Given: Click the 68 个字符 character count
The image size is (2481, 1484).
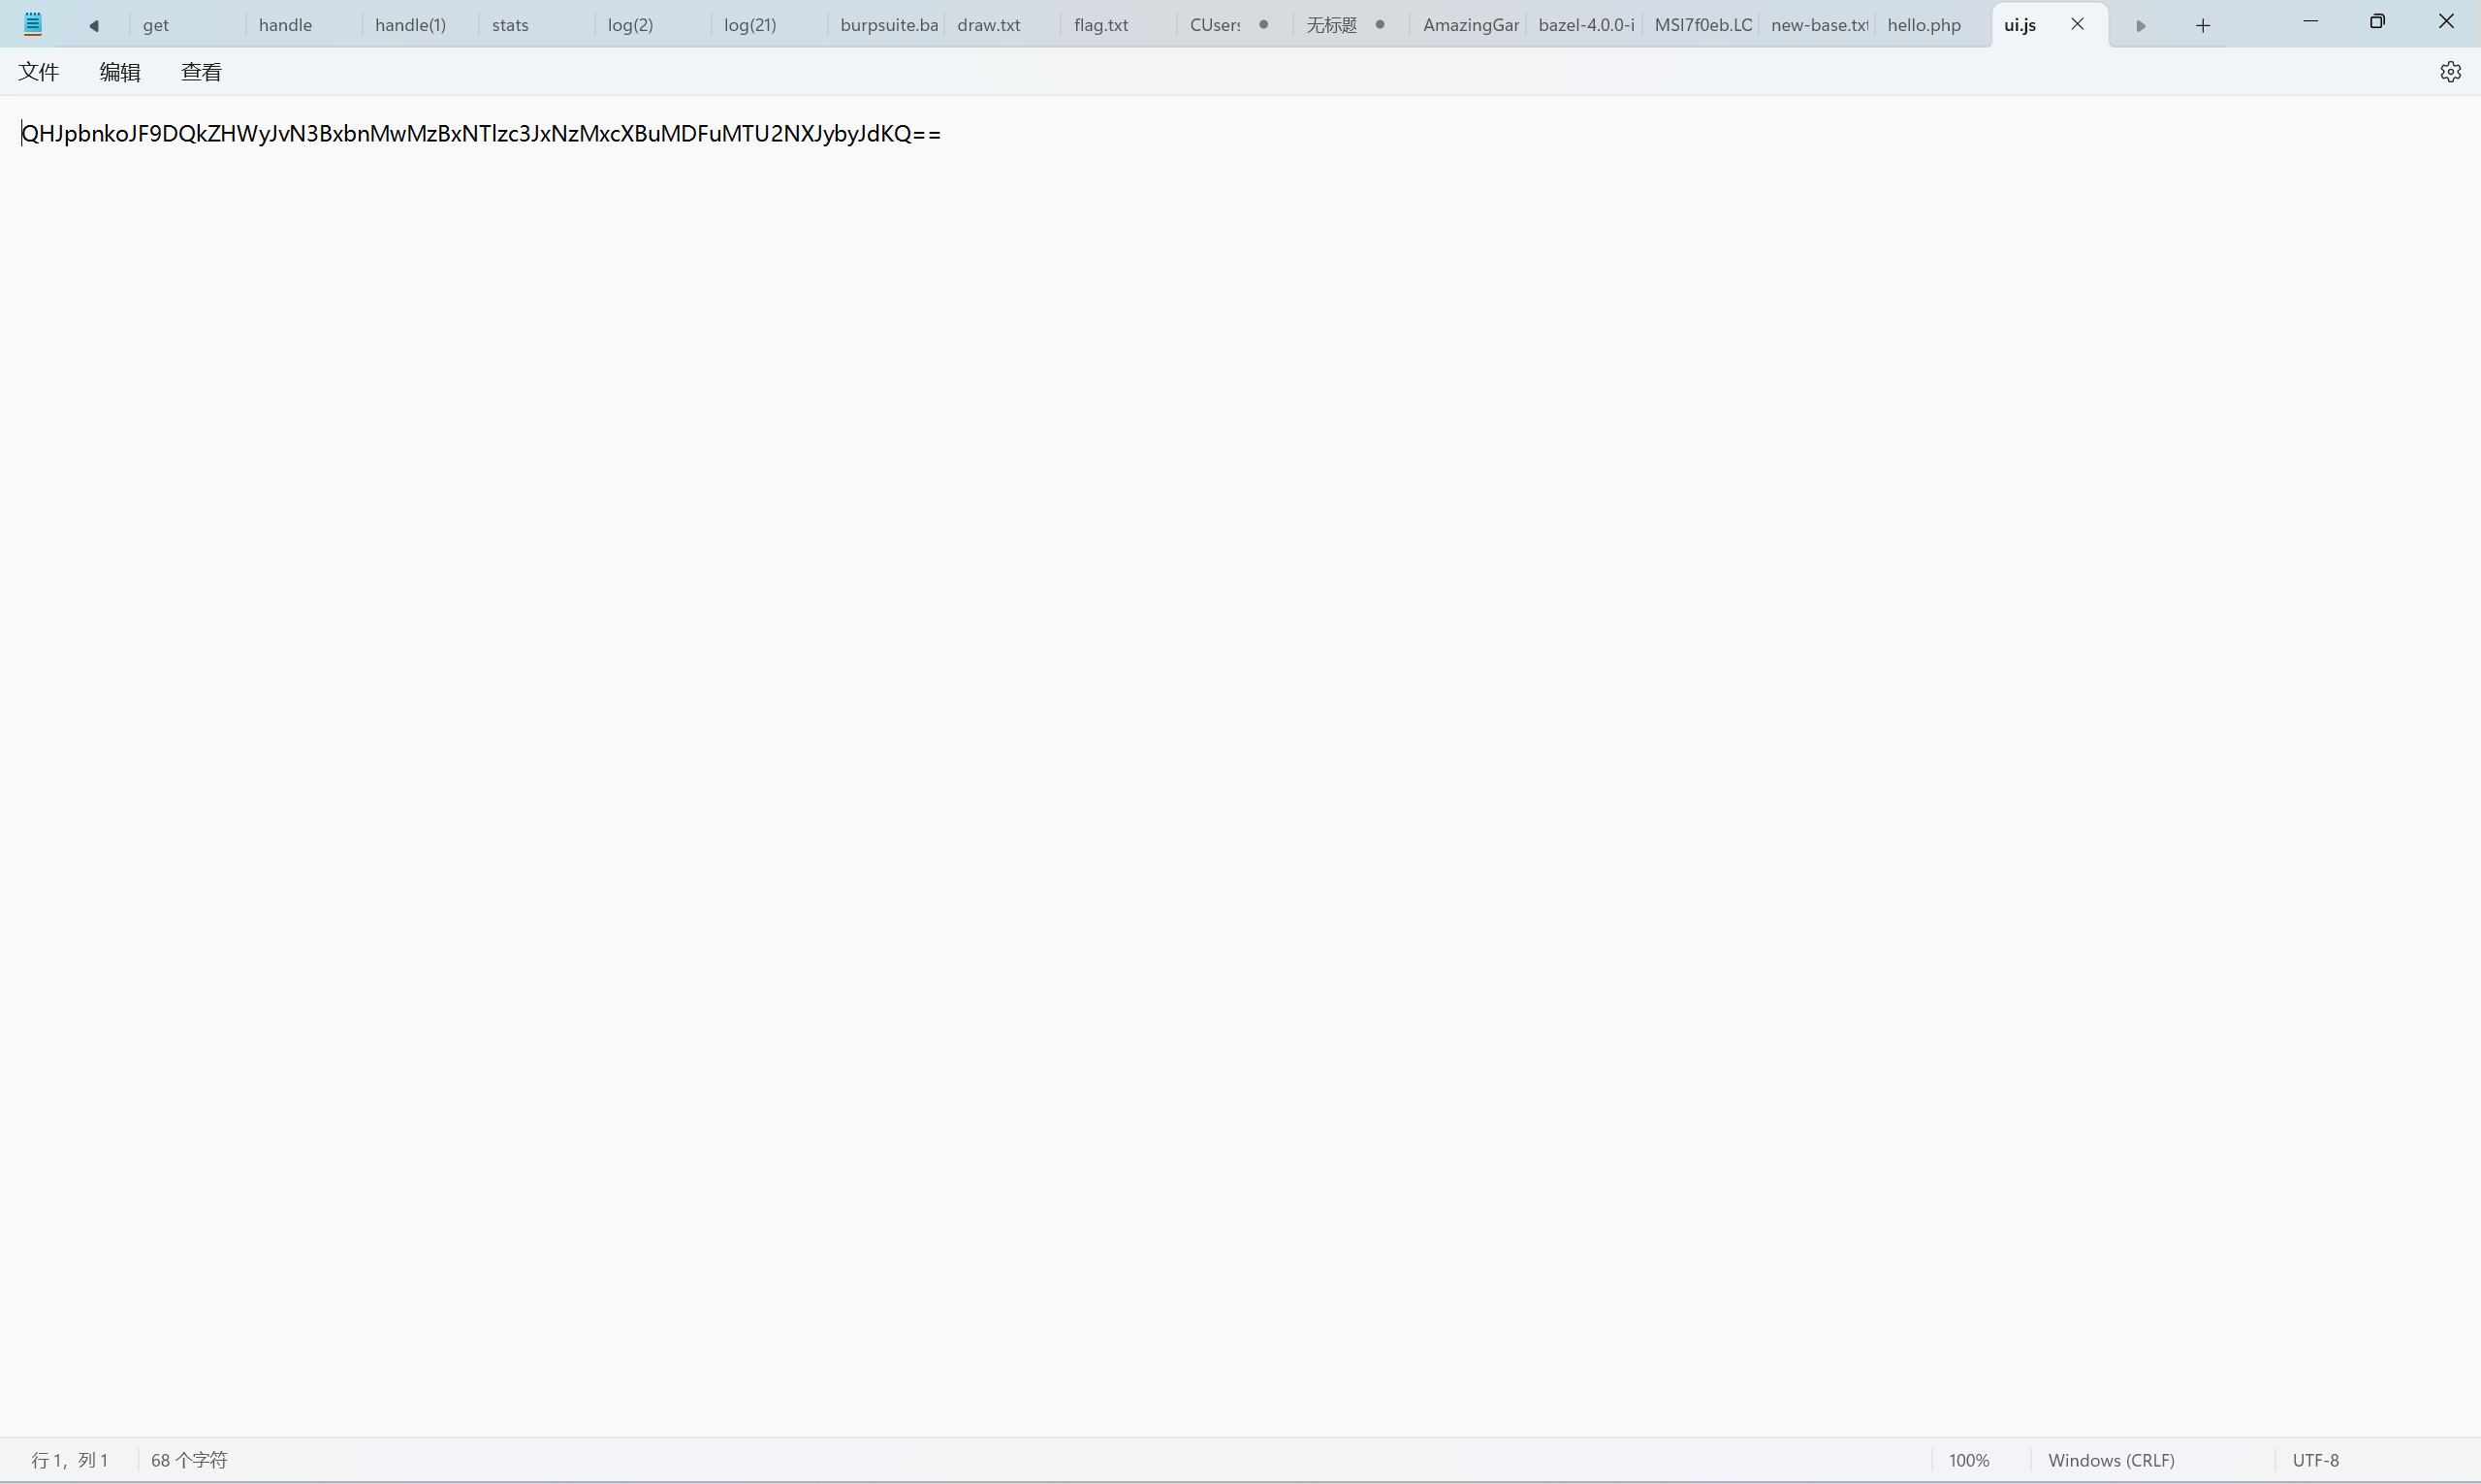Looking at the screenshot, I should pyautogui.click(x=189, y=1460).
